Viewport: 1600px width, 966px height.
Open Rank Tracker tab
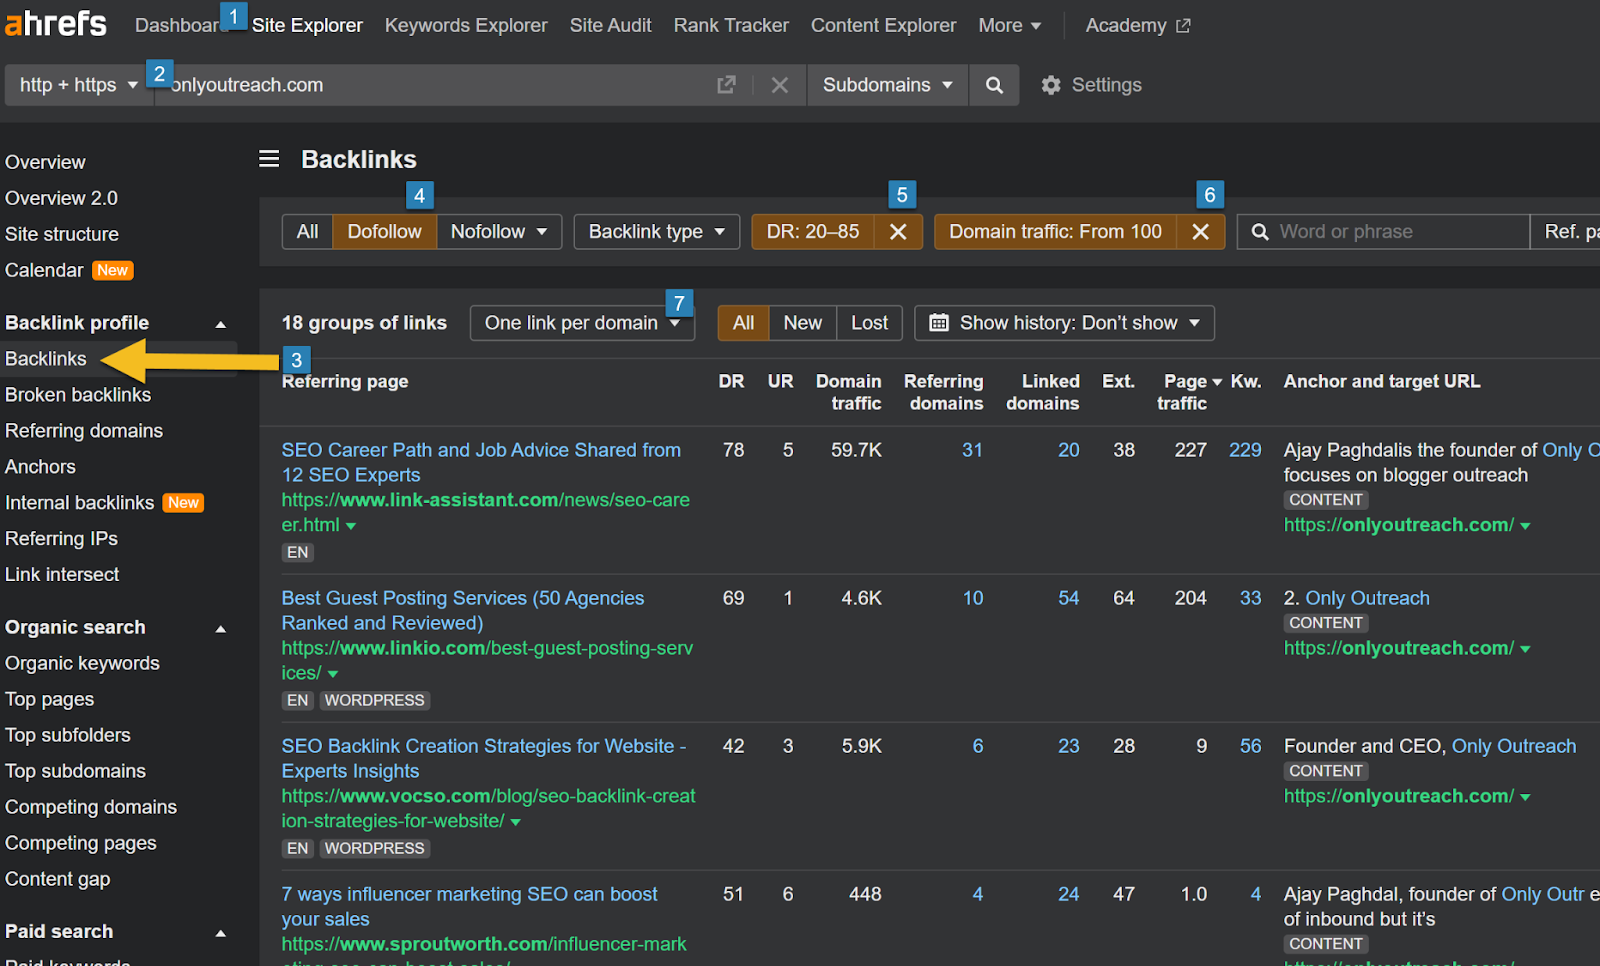click(x=731, y=26)
